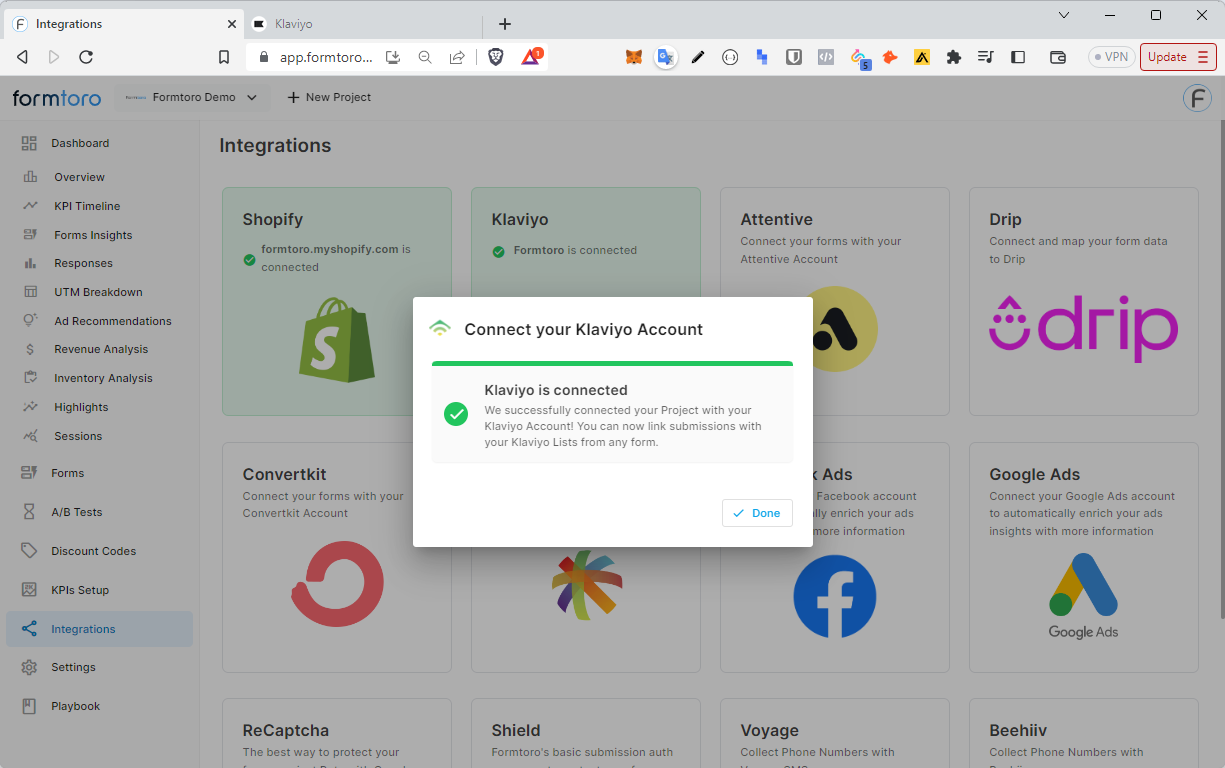Open the Shield integration card

[586, 733]
